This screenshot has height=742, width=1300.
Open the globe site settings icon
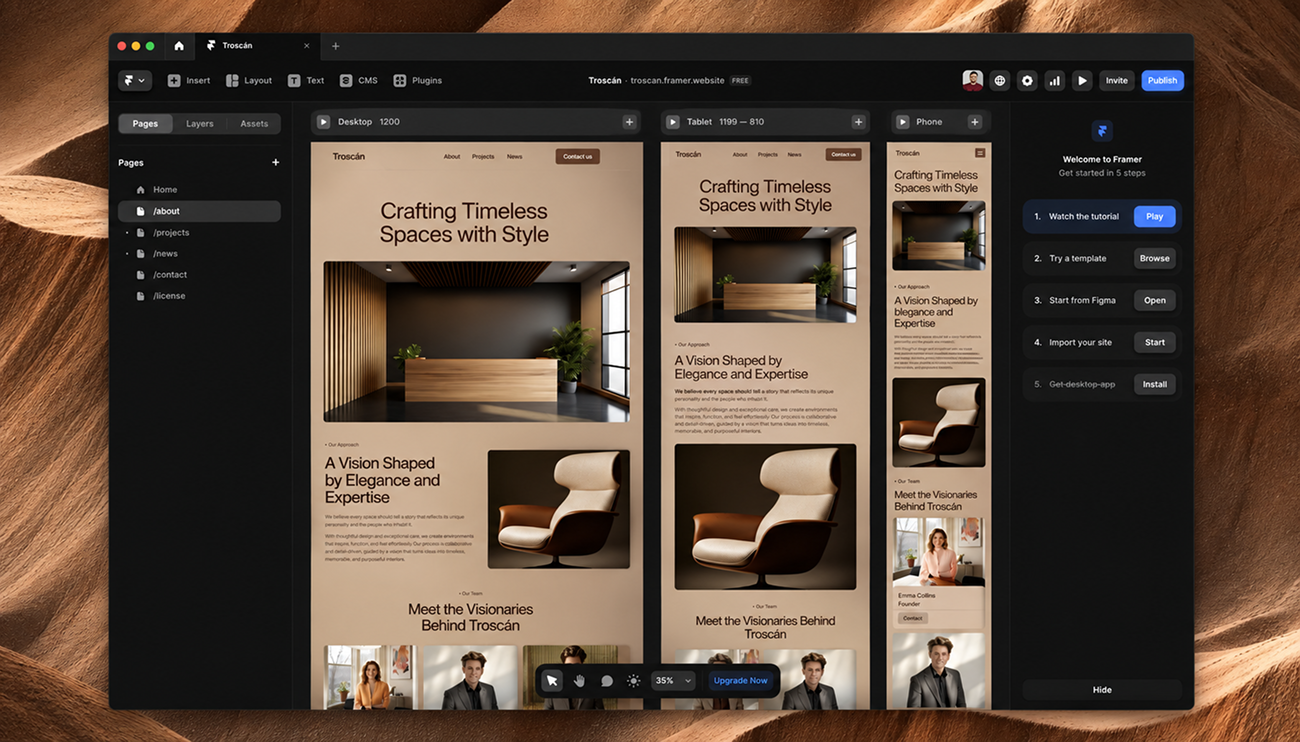(1000, 81)
